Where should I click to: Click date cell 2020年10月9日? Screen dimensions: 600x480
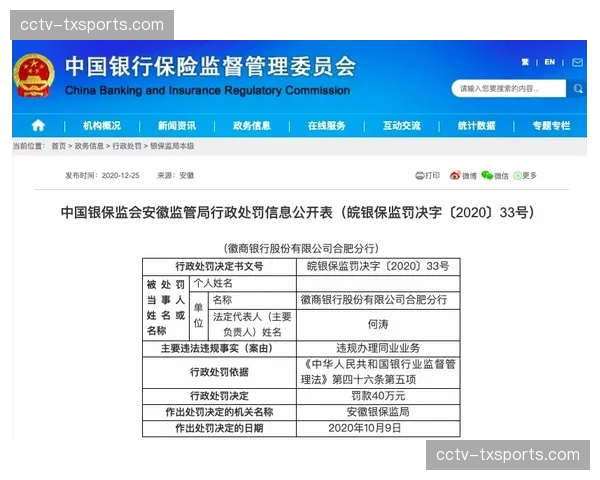pos(378,428)
